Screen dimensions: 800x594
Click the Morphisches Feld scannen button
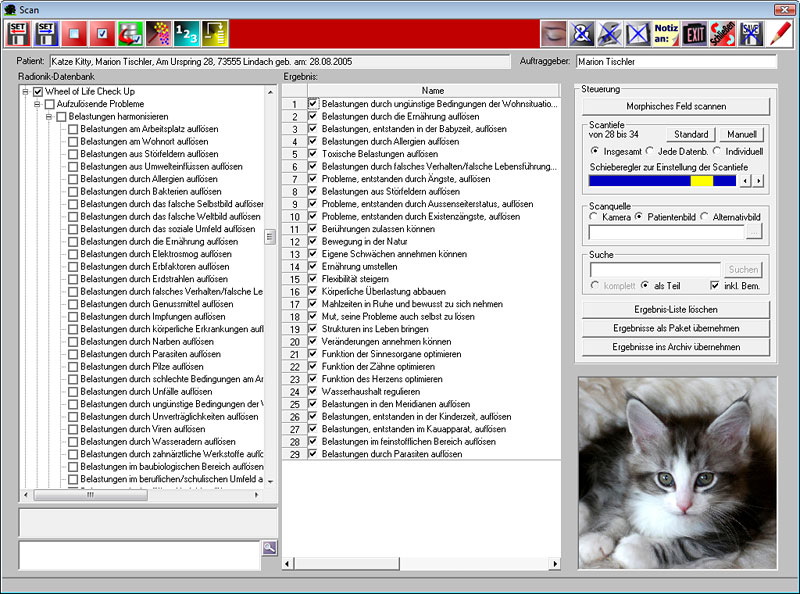676,106
